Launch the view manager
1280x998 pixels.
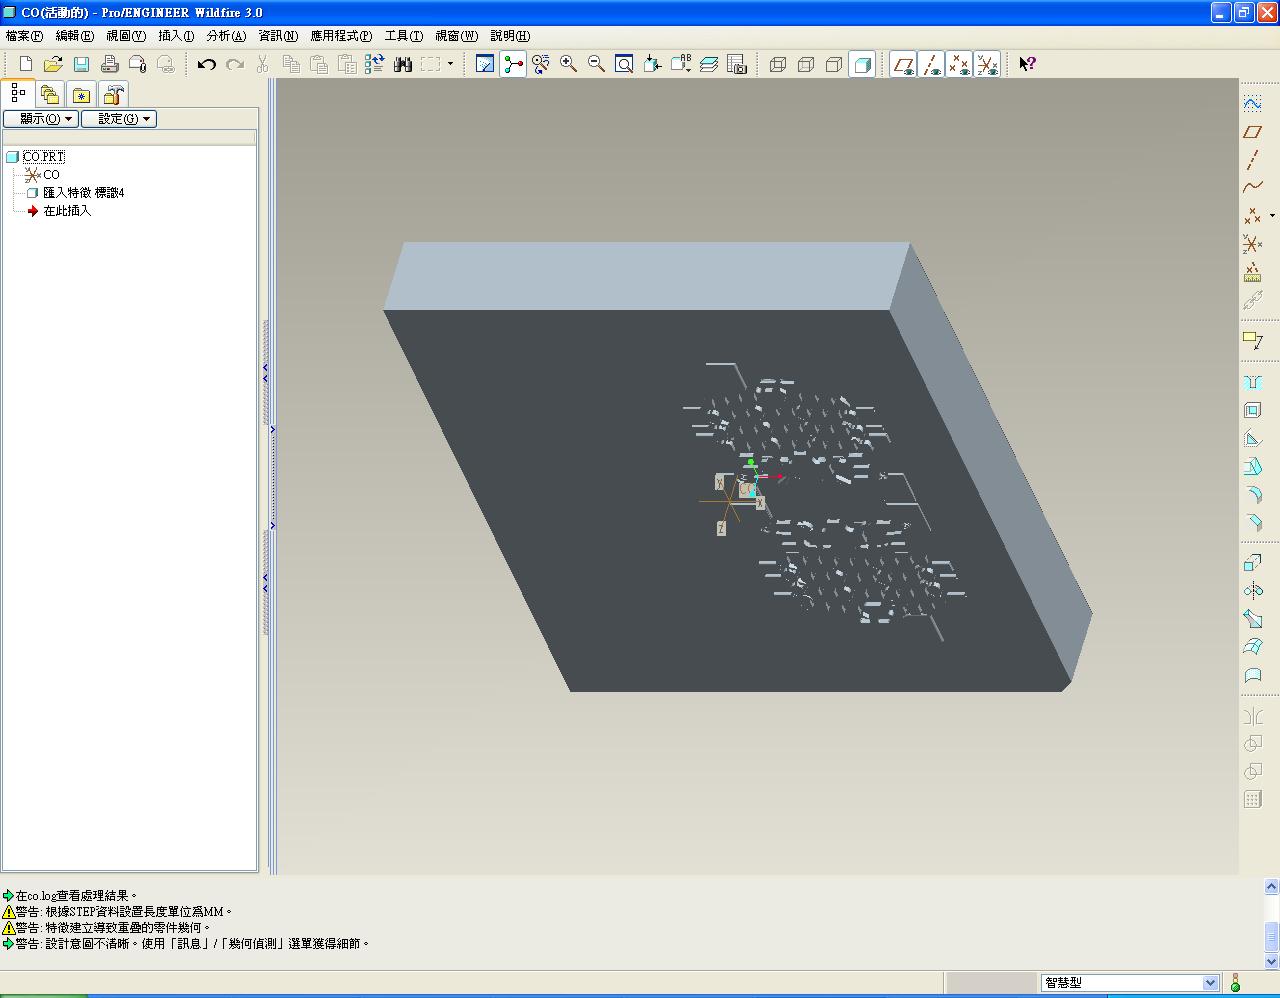pos(737,64)
